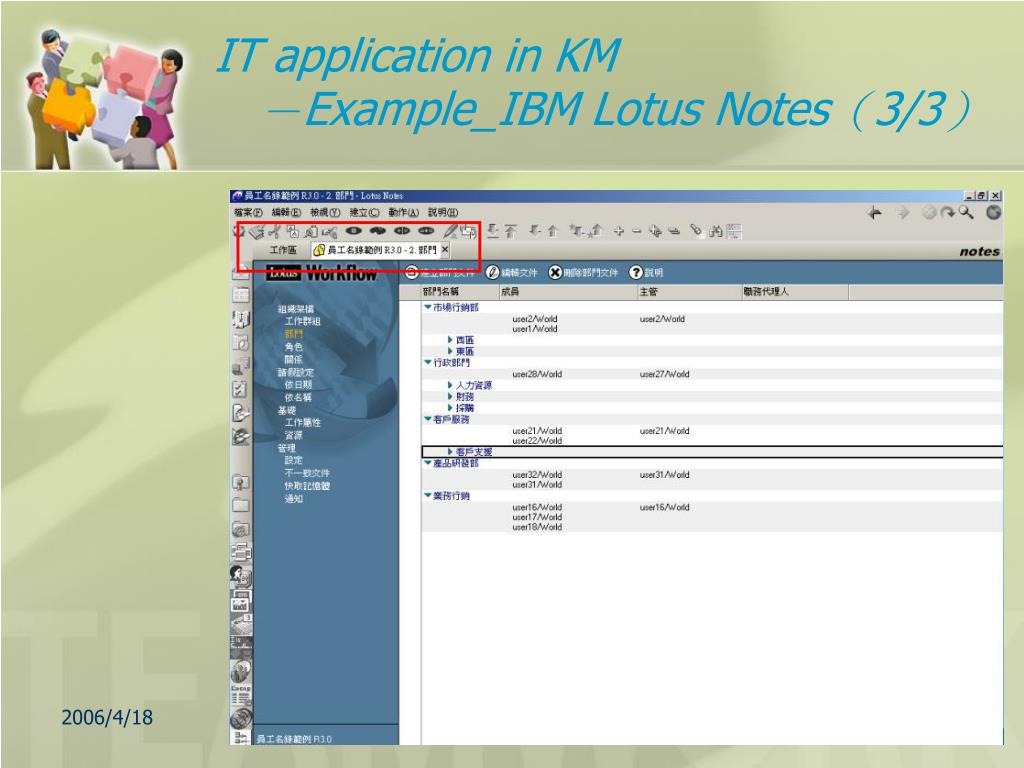1024x768 pixels.
Task: Click the 編輯文件 action button
Action: pos(512,272)
